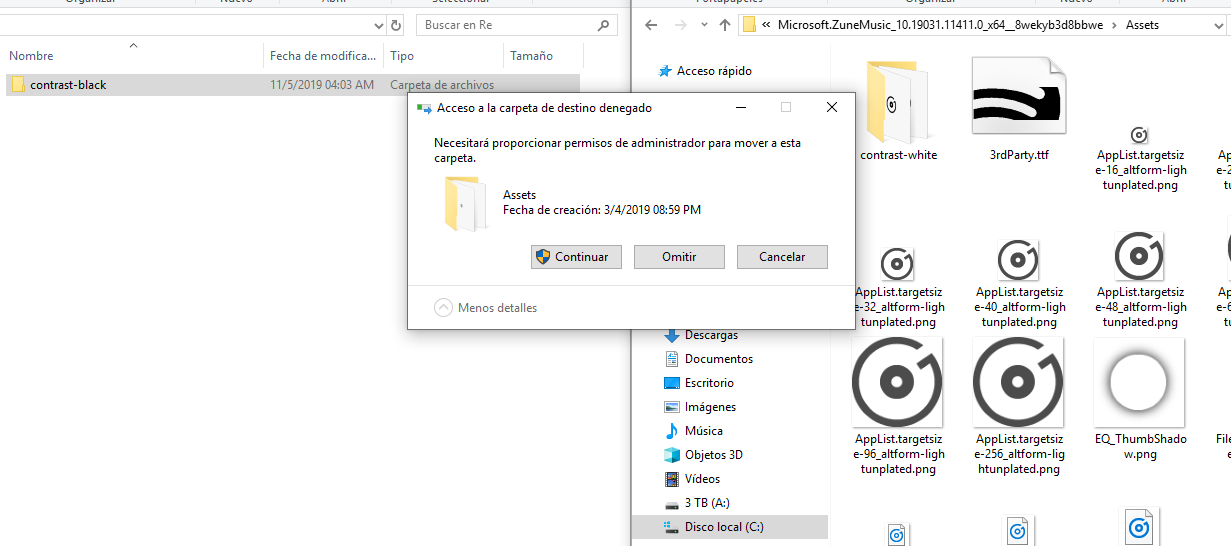Click the shield icon on the Continuar button

[543, 257]
